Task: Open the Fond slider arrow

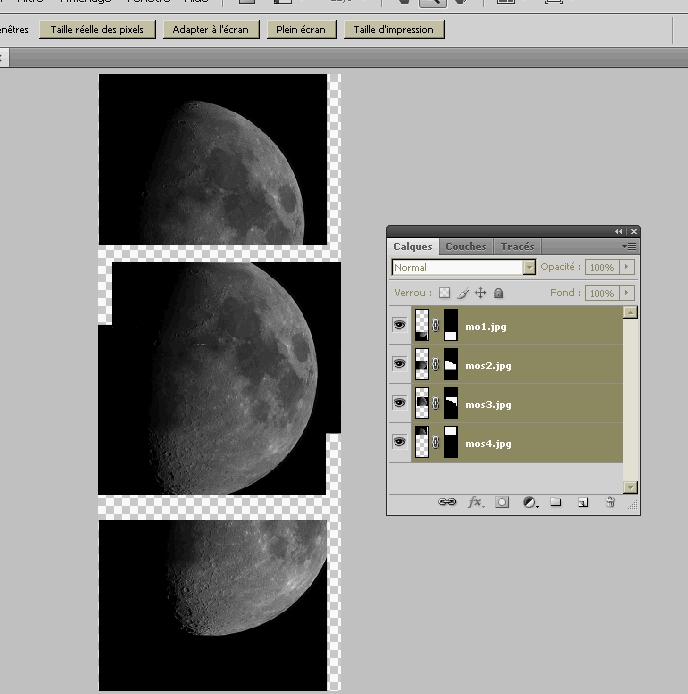Action: pos(626,293)
